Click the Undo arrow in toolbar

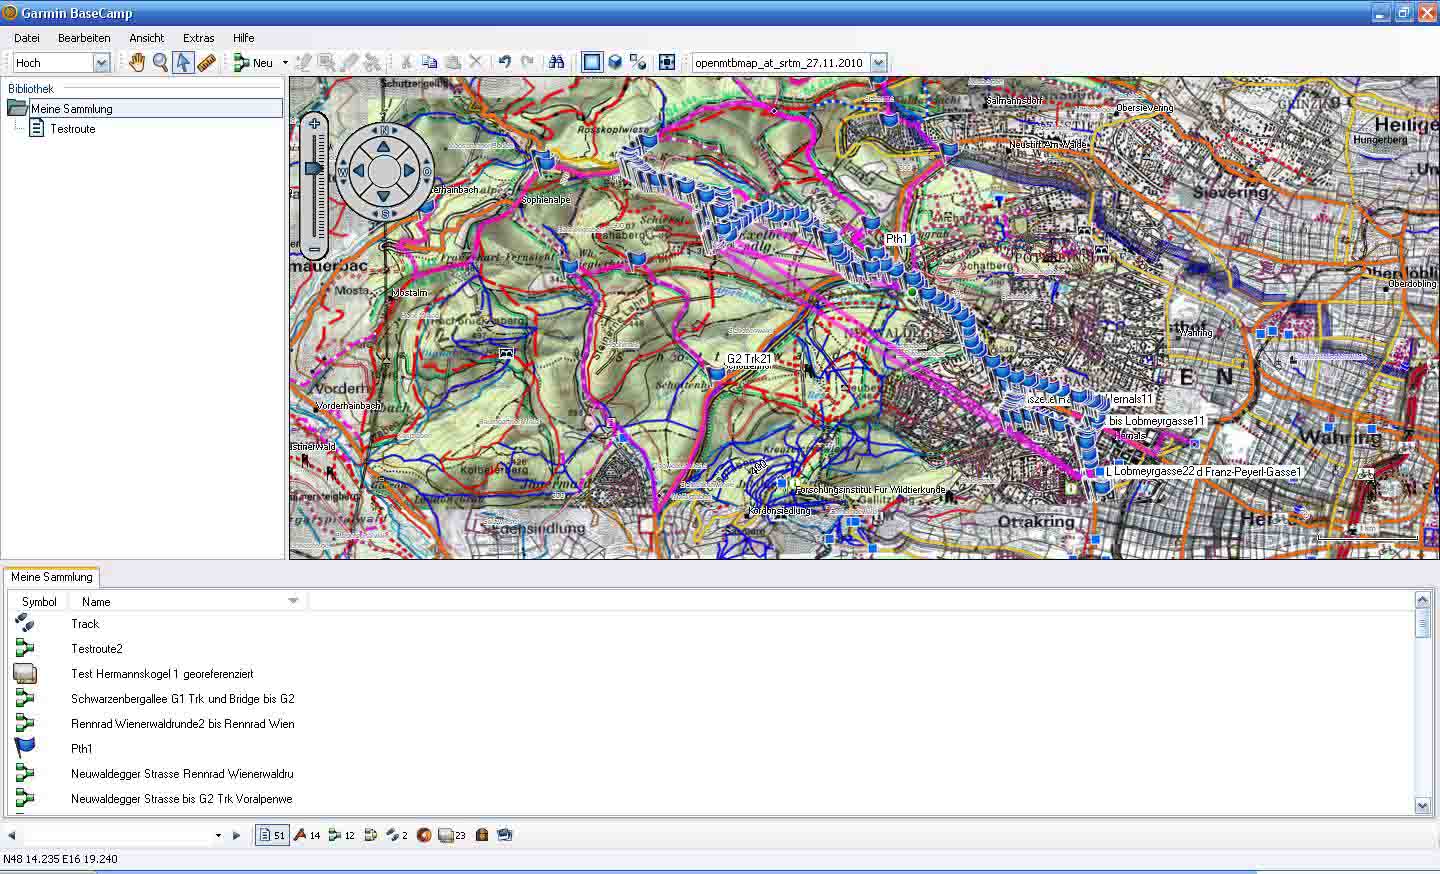pos(504,63)
